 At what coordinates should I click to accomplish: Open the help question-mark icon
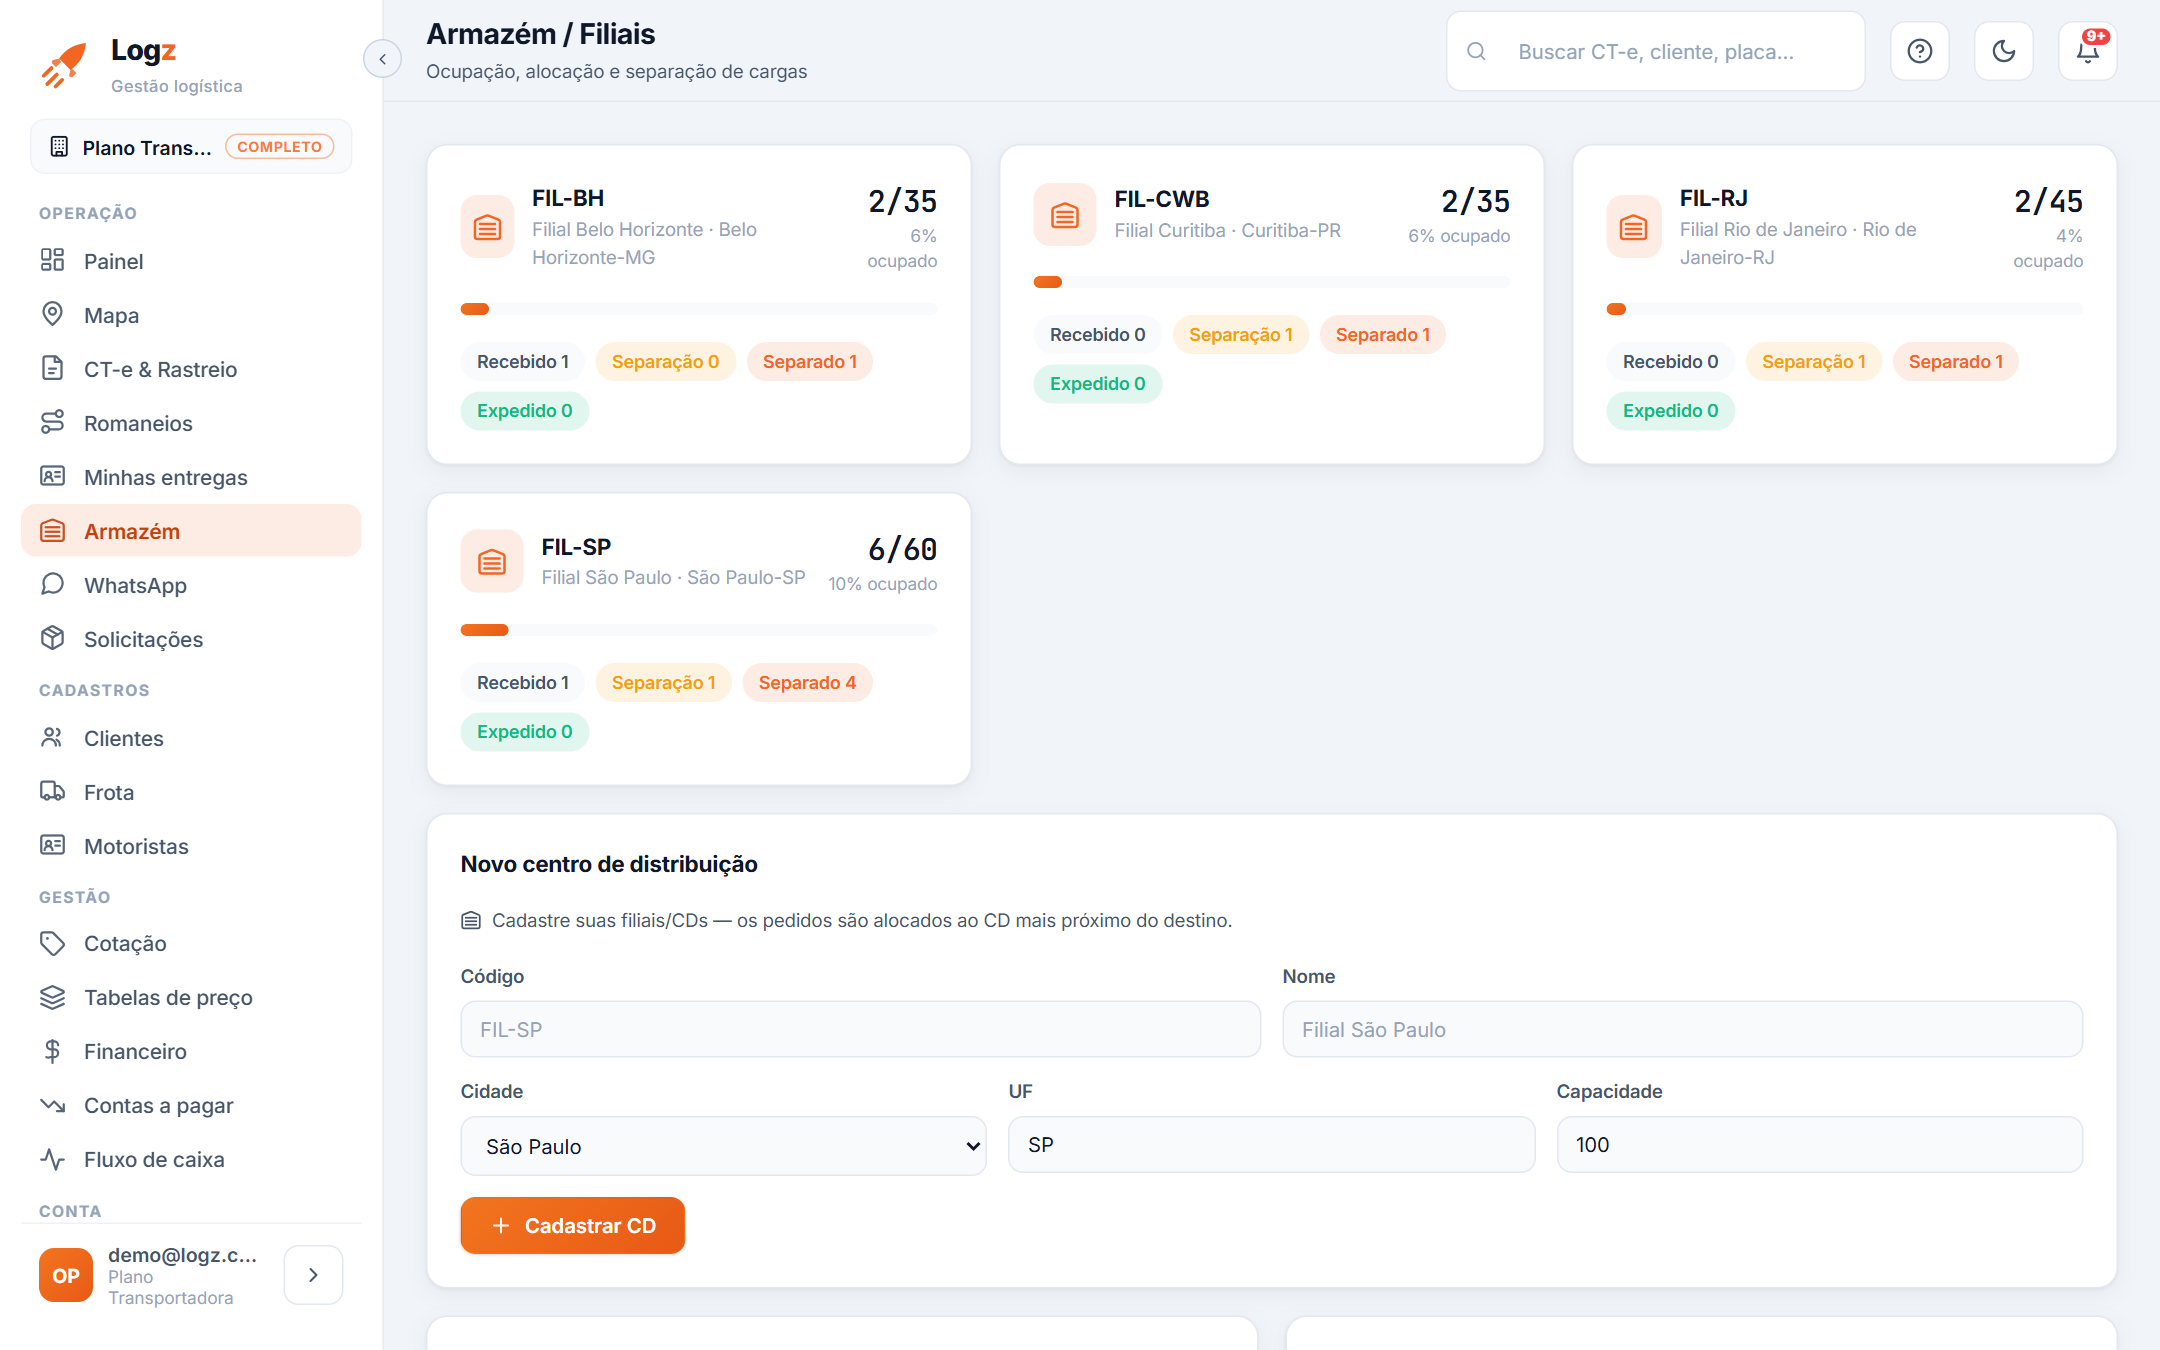pyautogui.click(x=1919, y=51)
